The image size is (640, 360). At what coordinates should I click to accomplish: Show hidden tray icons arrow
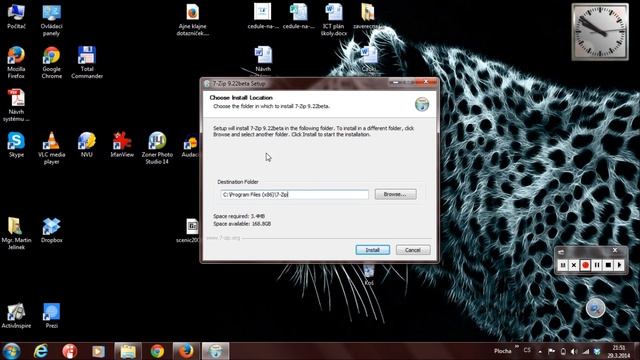click(540, 351)
